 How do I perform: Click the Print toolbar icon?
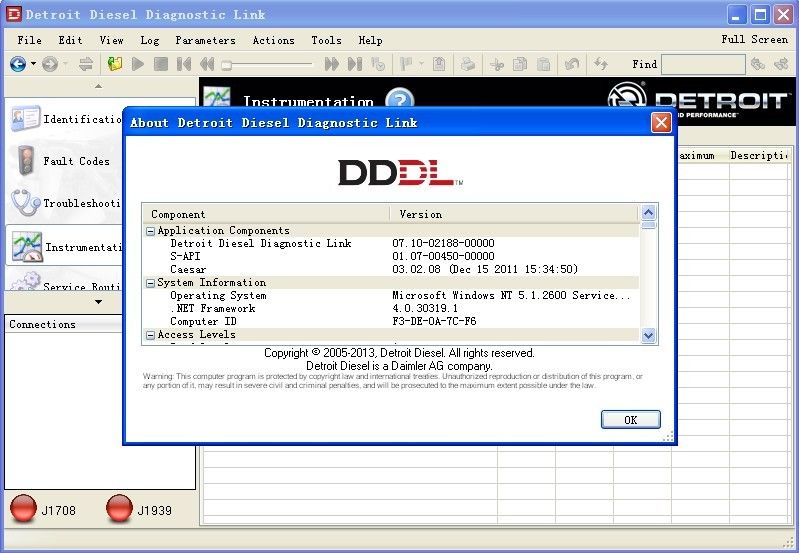[468, 64]
